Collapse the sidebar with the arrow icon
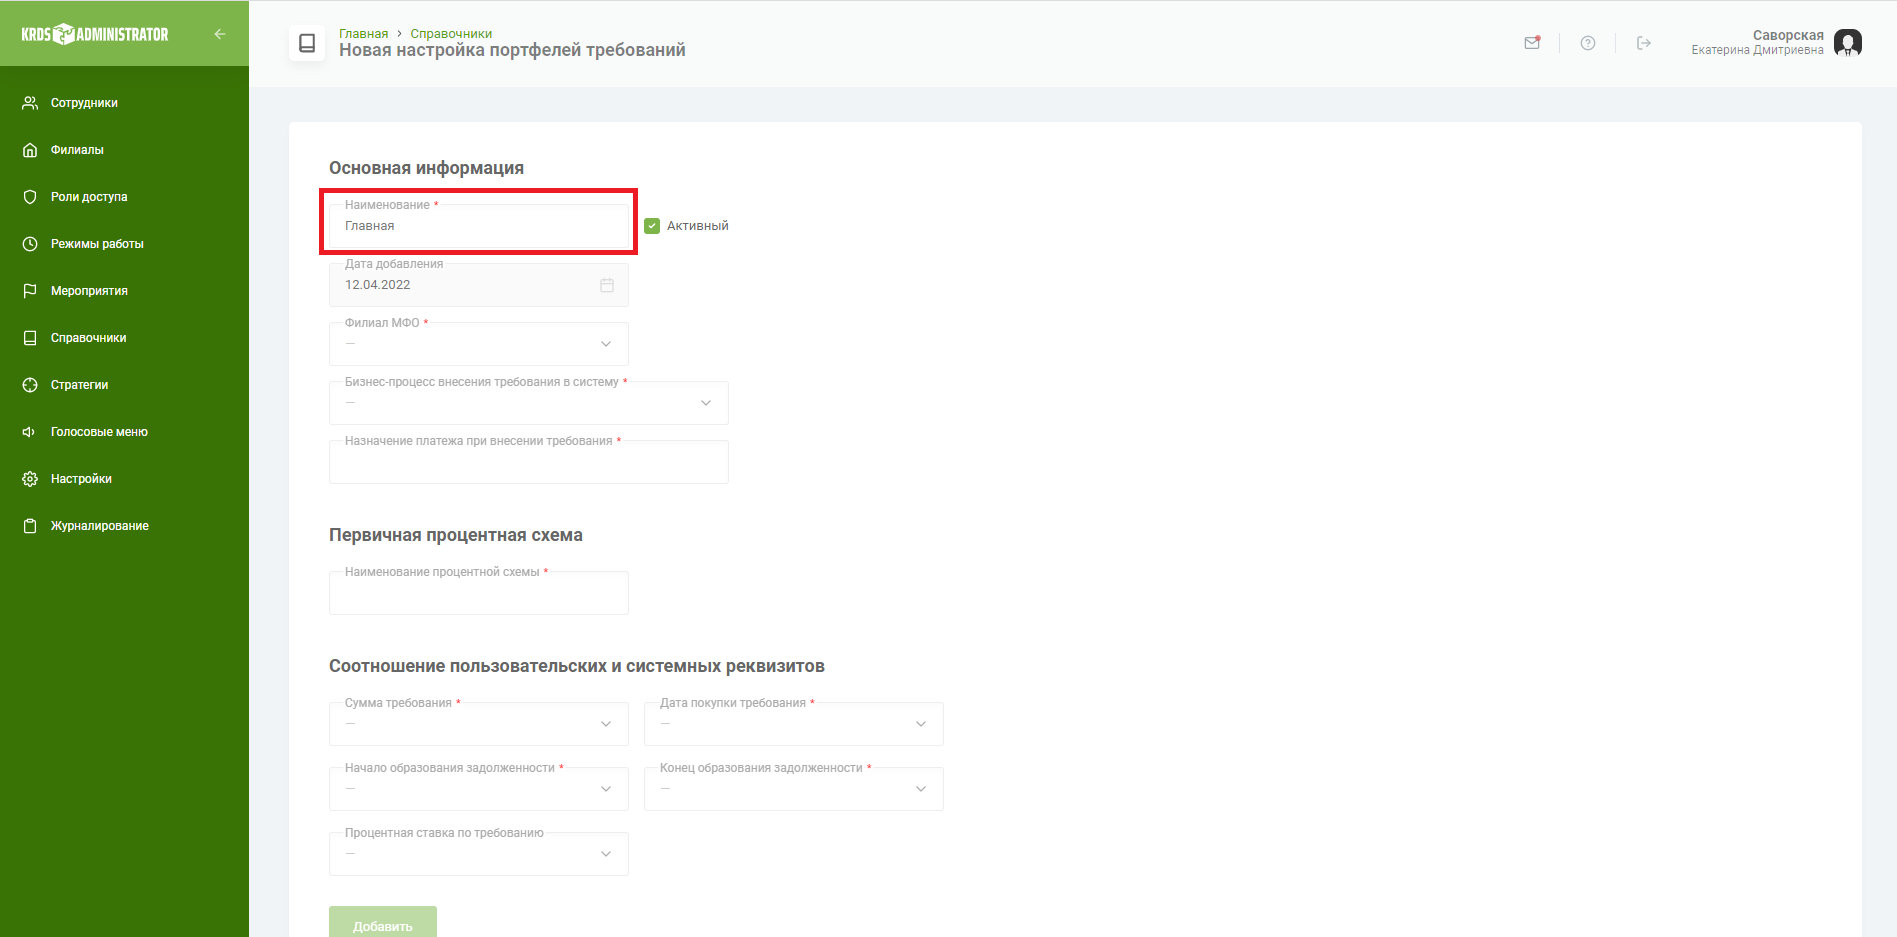Screen dimensions: 1897x937 tap(220, 34)
